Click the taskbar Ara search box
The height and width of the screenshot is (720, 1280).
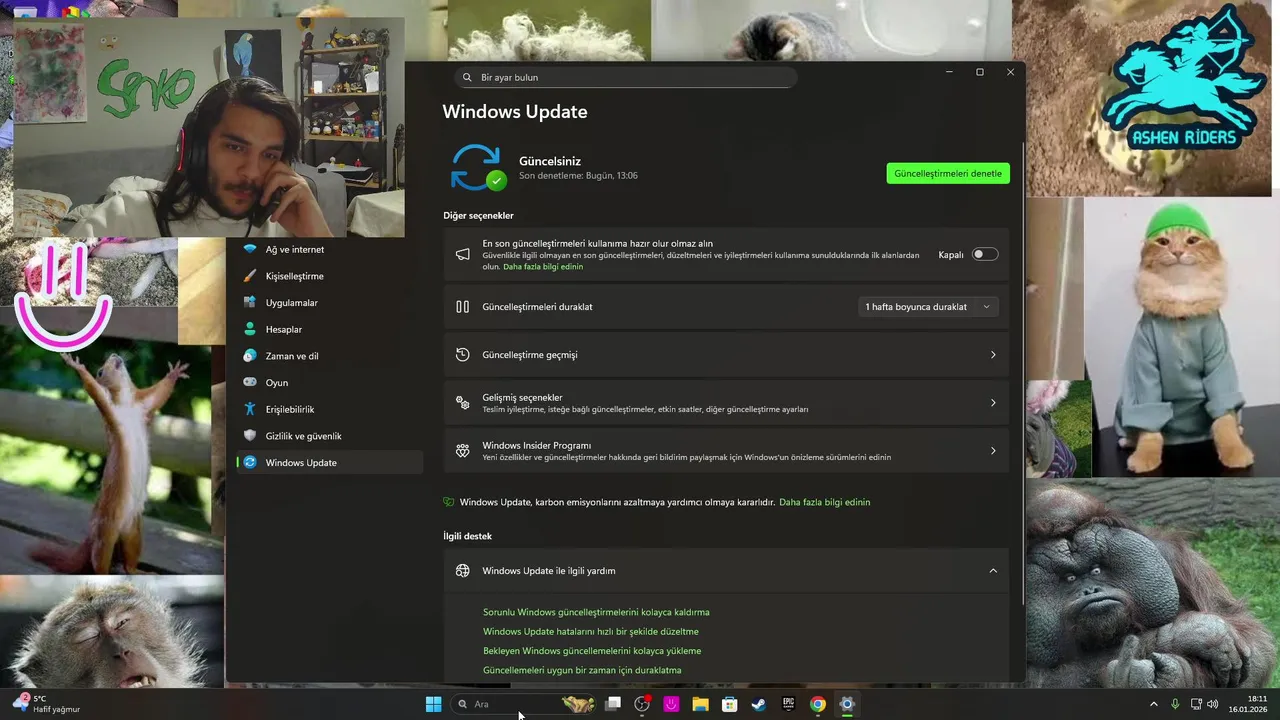pos(524,704)
